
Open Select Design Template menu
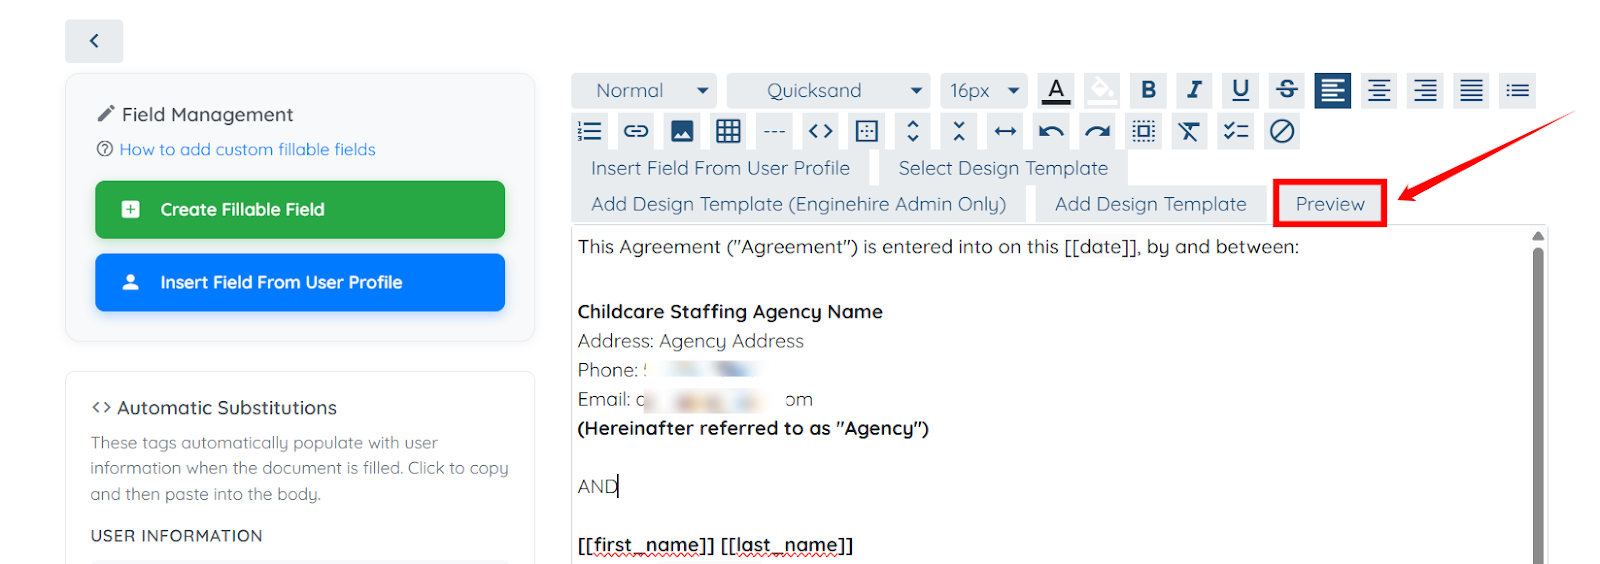point(1003,168)
